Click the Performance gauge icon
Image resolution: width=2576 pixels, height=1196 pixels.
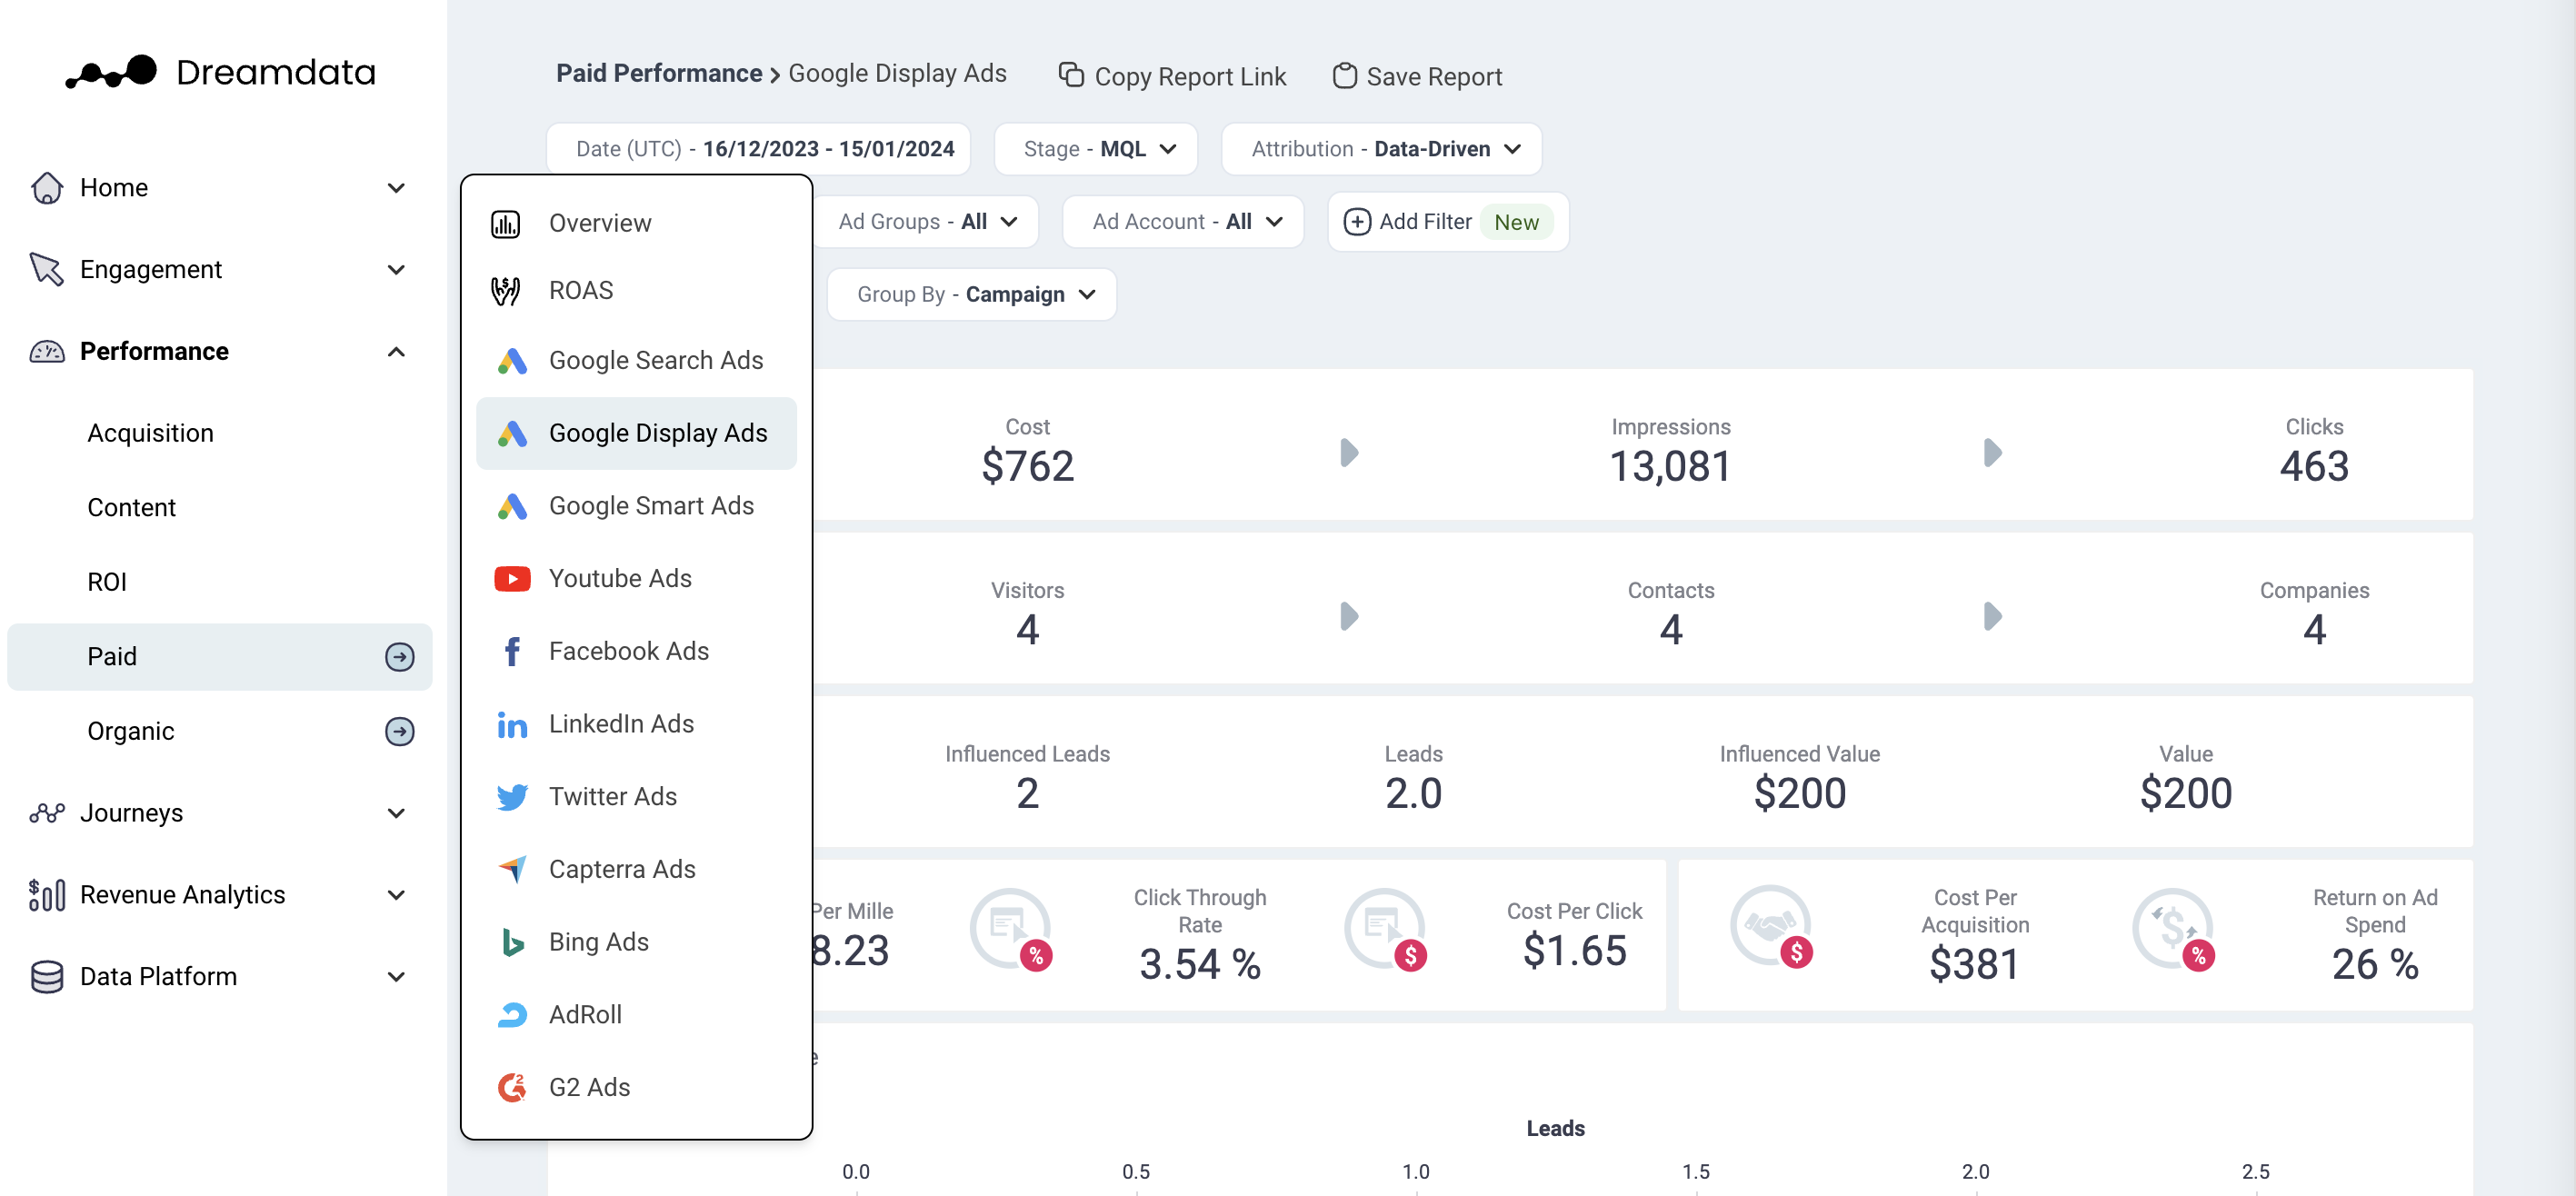[x=47, y=351]
